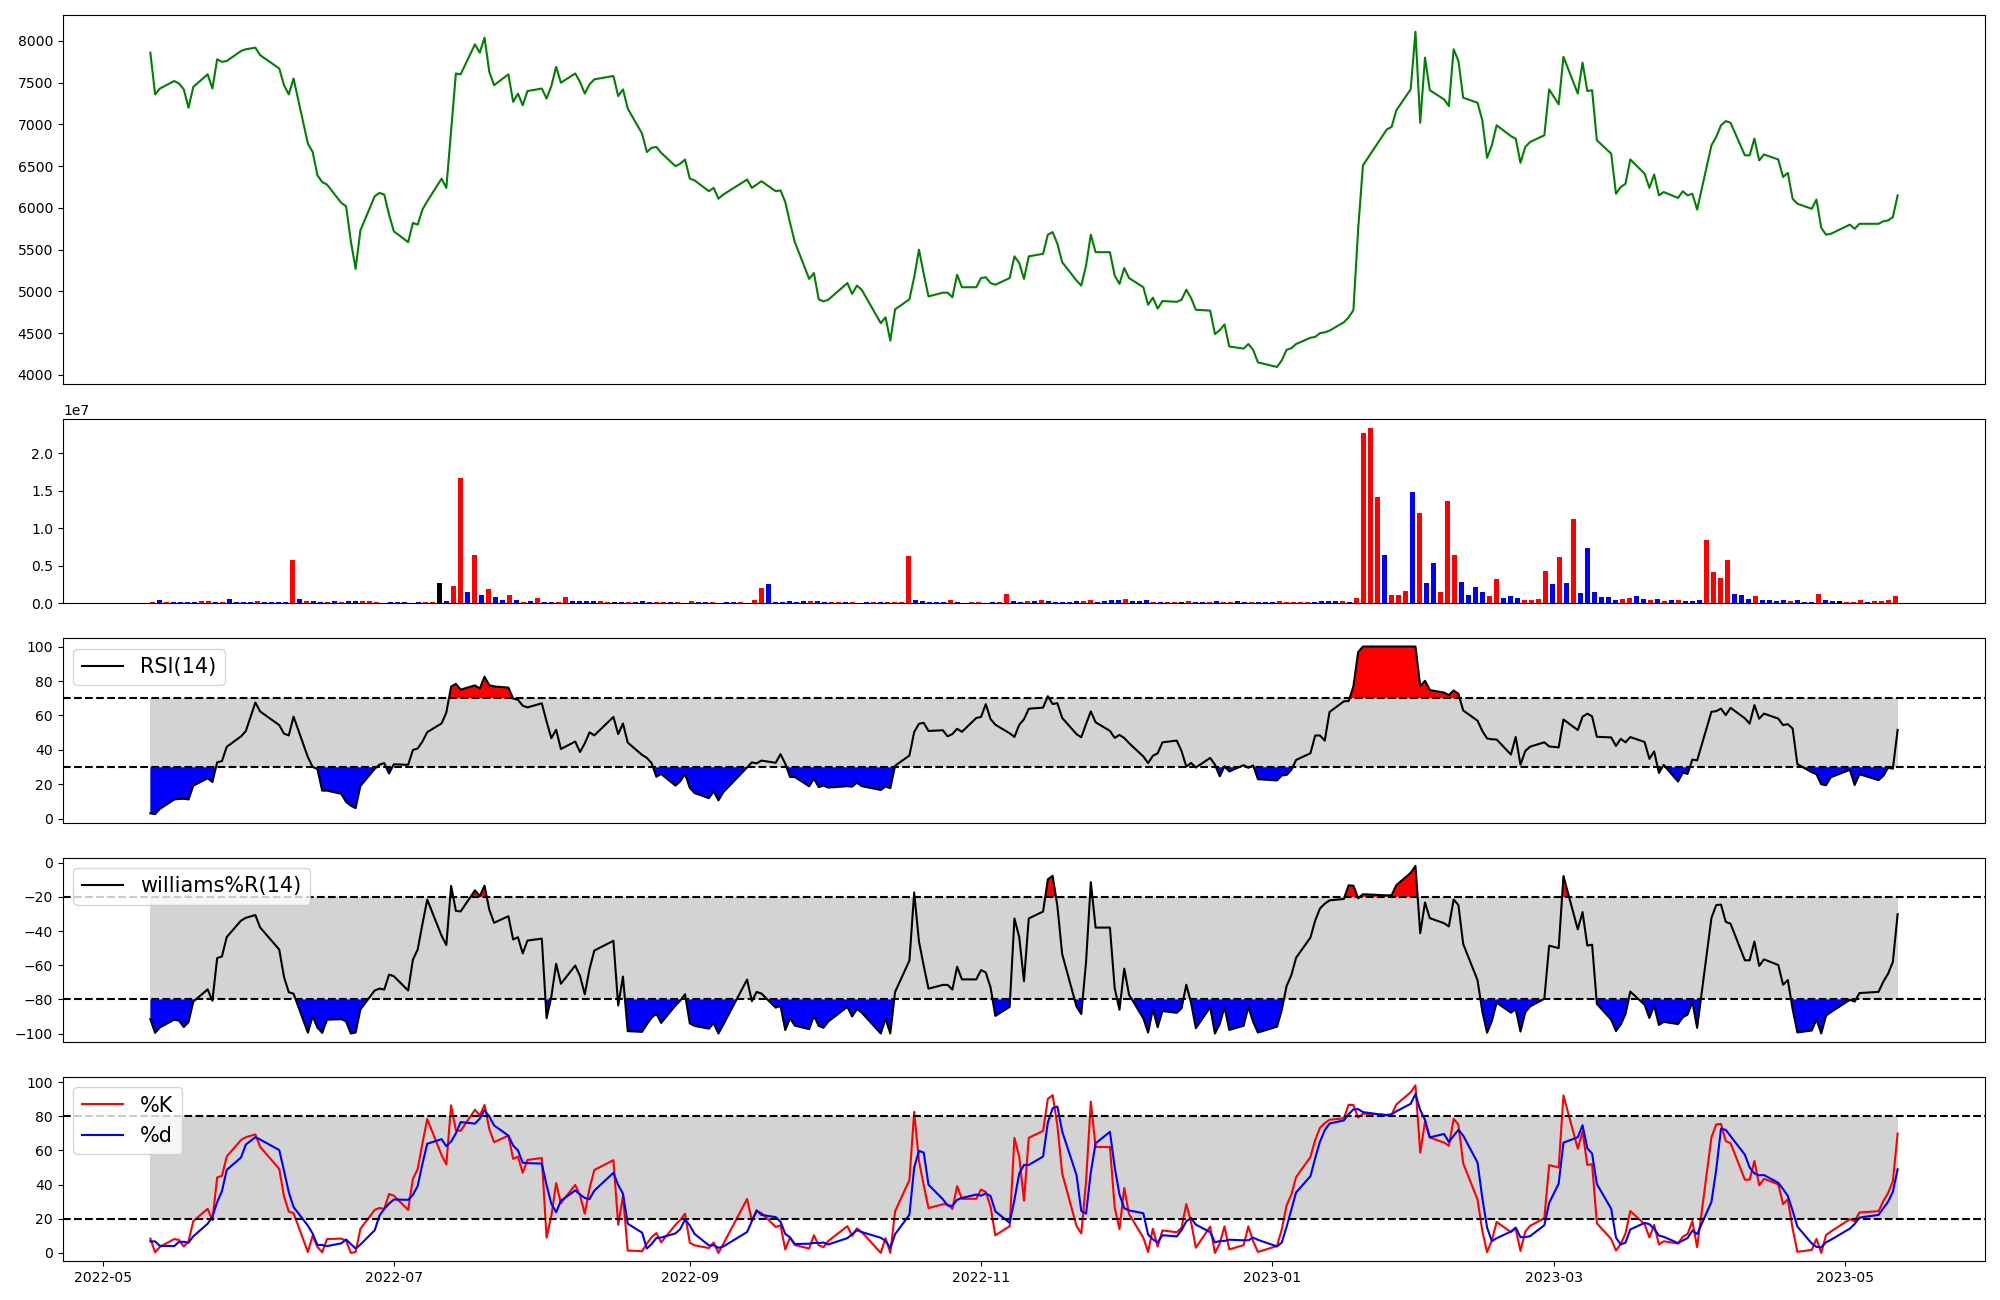
Task: Click the blue %d legend line sample
Action: click(102, 1135)
